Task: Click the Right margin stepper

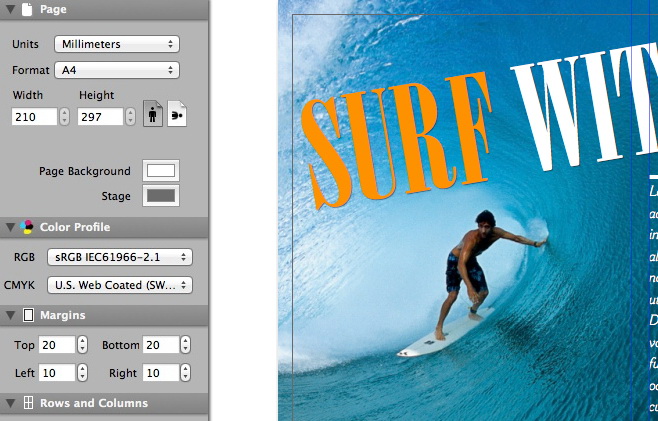Action: pos(185,373)
